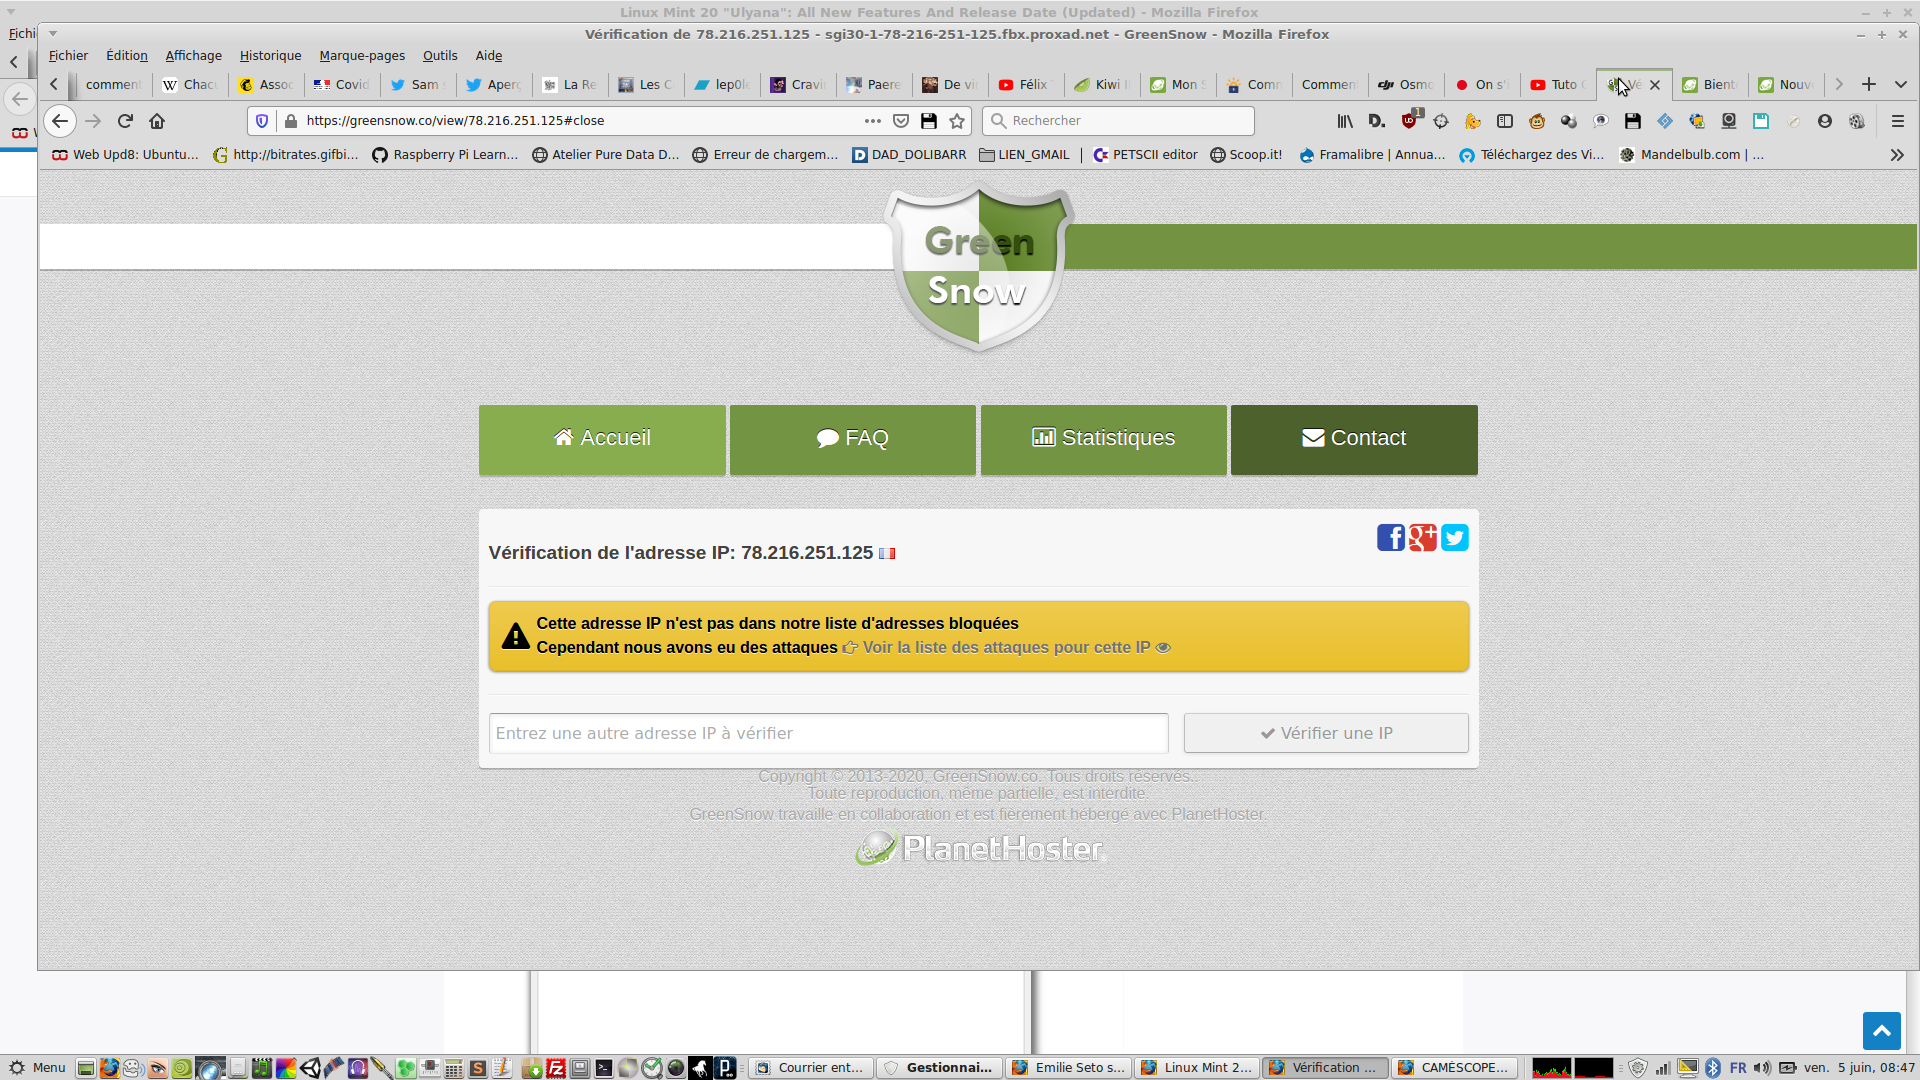
Task: Save page to Pocket icon
Action: [x=901, y=121]
